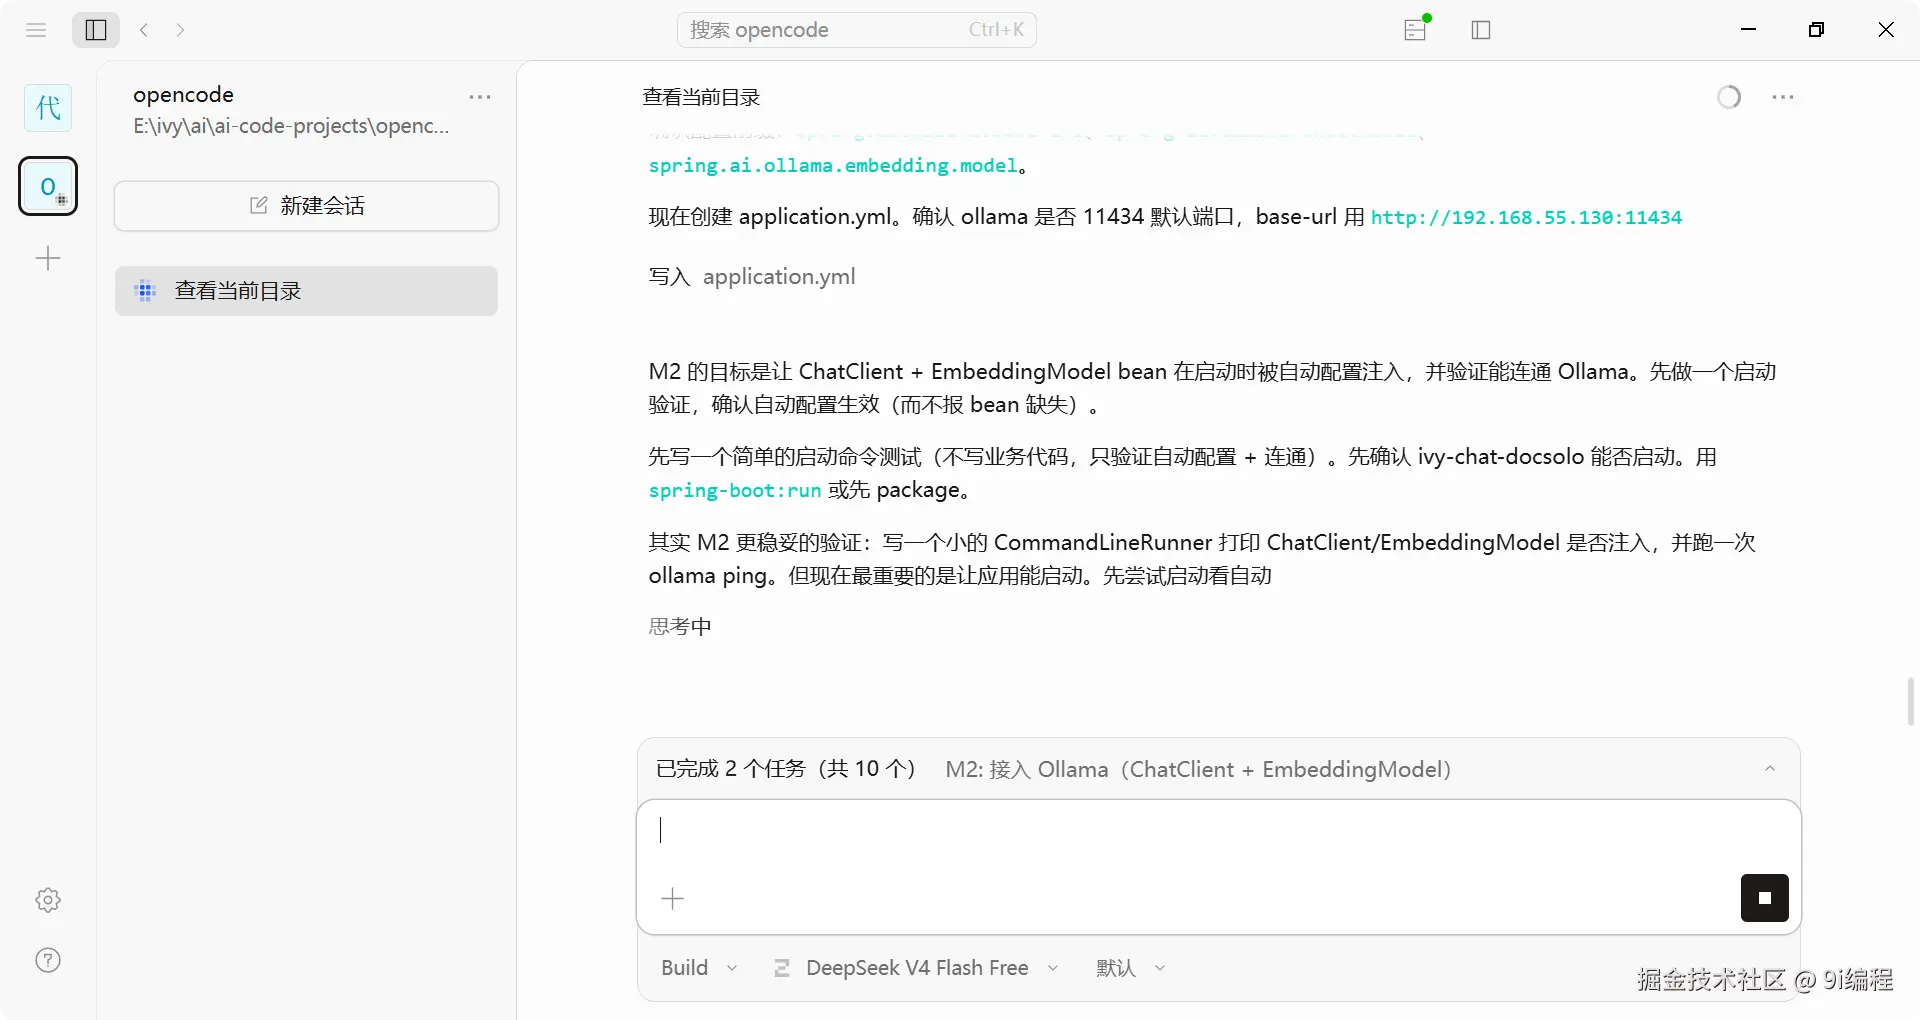Open the DeepSeek V4 Flash Free model dropdown

(916, 968)
